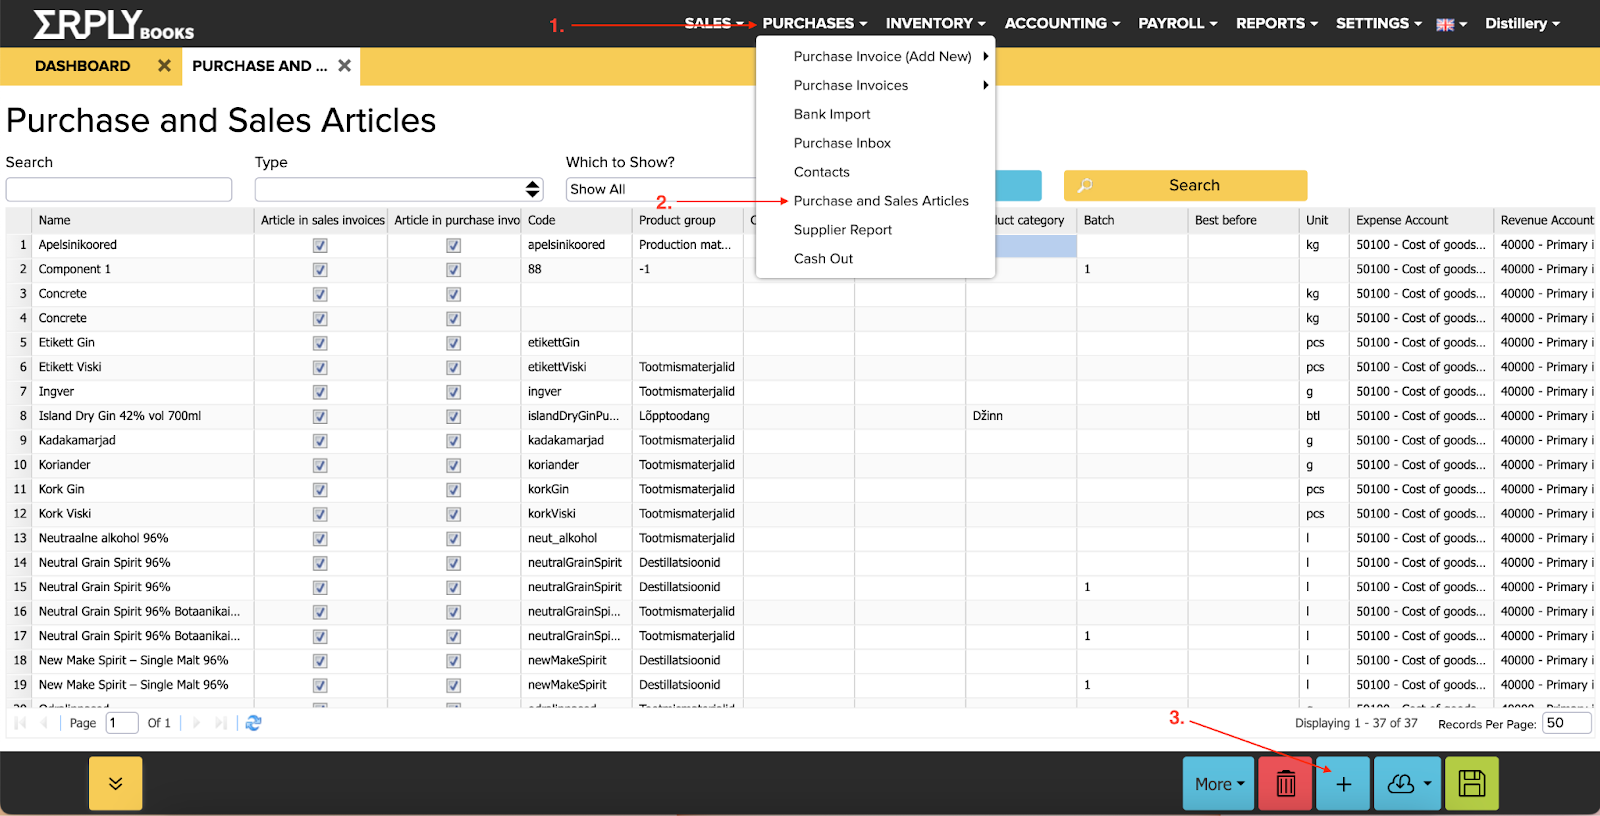Toggle sales invoice checkbox for Kork Viski
This screenshot has height=816, width=1600.
point(320,514)
